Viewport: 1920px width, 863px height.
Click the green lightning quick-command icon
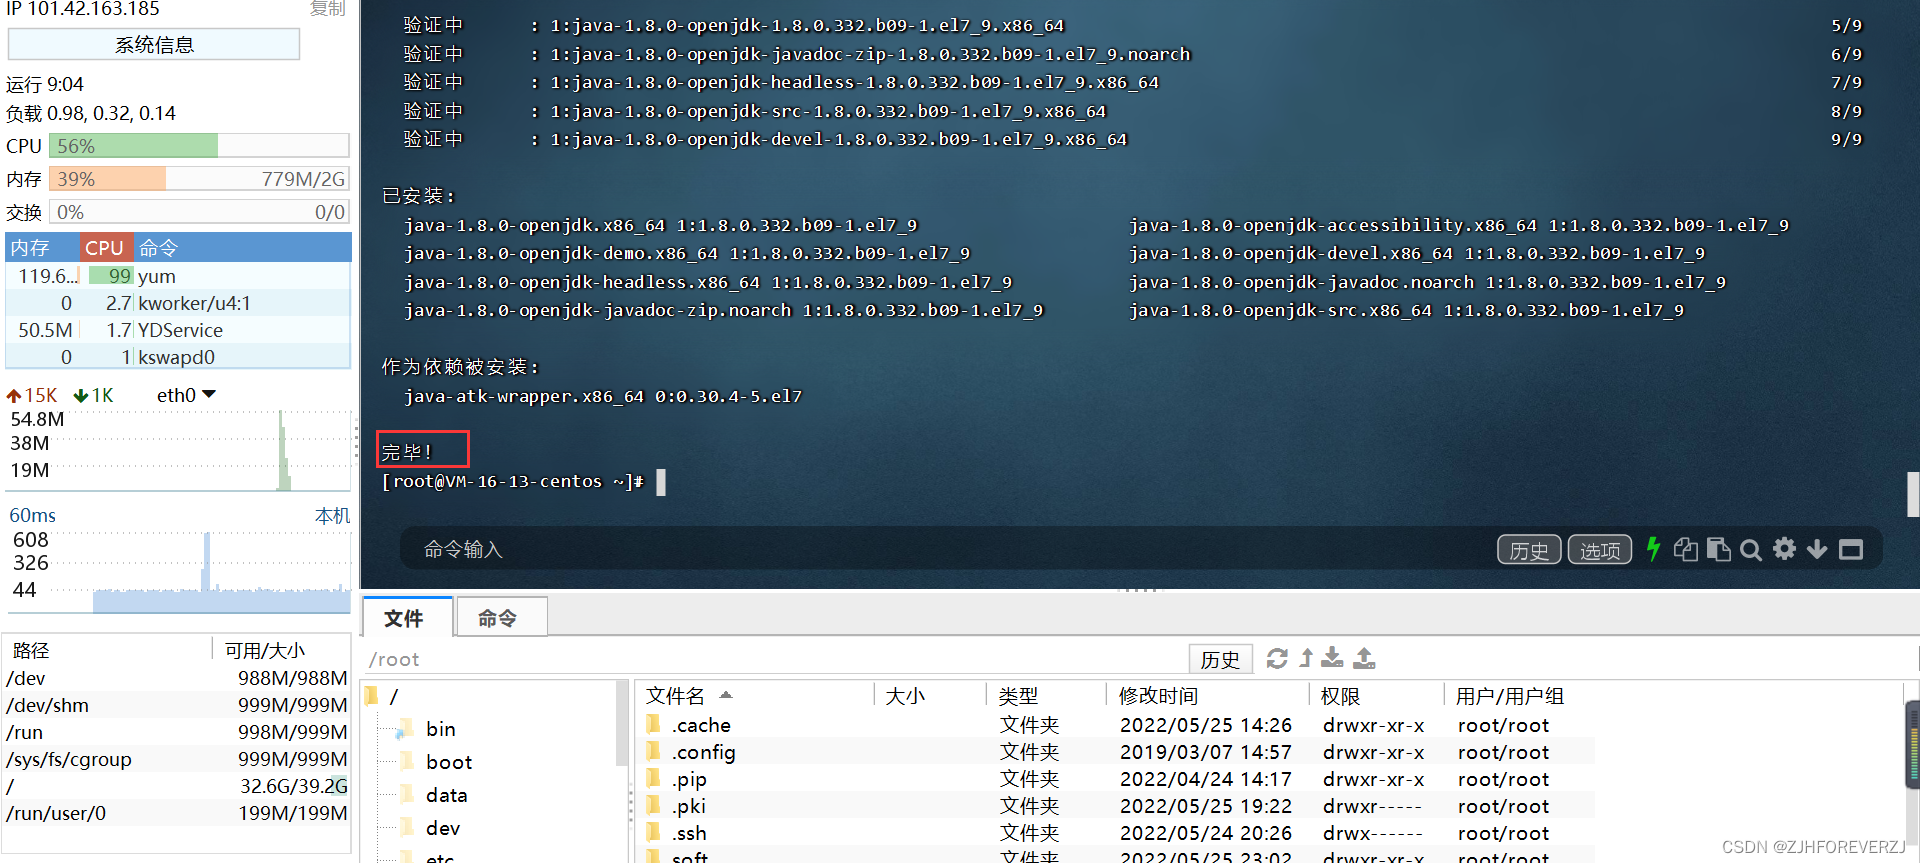click(1653, 549)
